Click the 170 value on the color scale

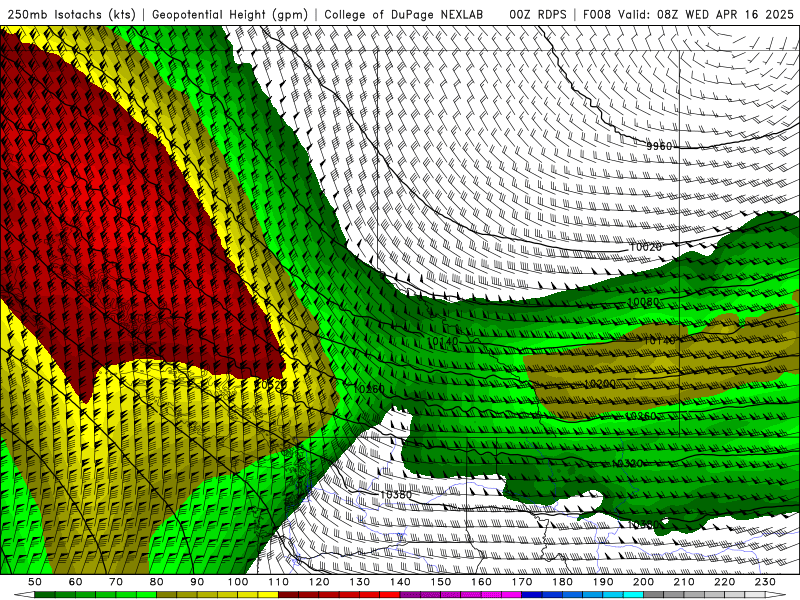tap(522, 582)
